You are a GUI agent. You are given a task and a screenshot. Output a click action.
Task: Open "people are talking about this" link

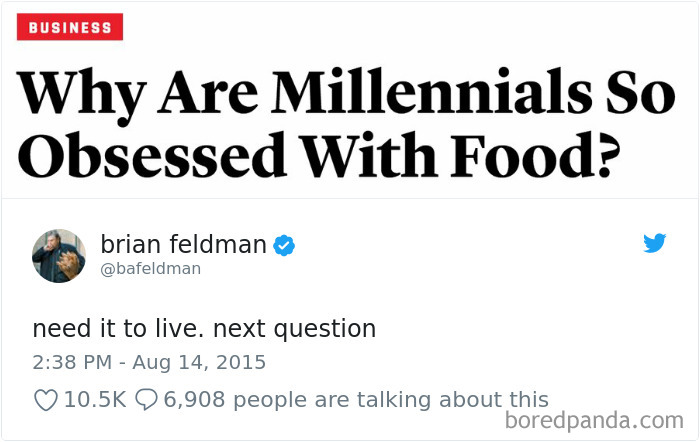pyautogui.click(x=391, y=400)
